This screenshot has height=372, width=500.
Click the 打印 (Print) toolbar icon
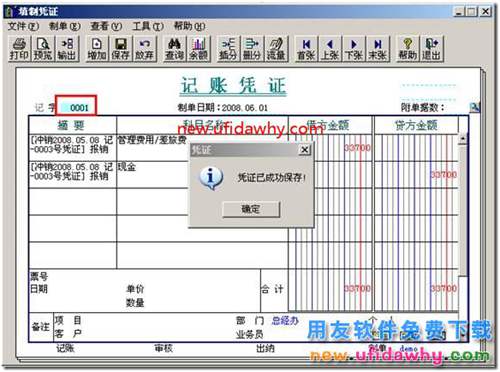(19, 49)
